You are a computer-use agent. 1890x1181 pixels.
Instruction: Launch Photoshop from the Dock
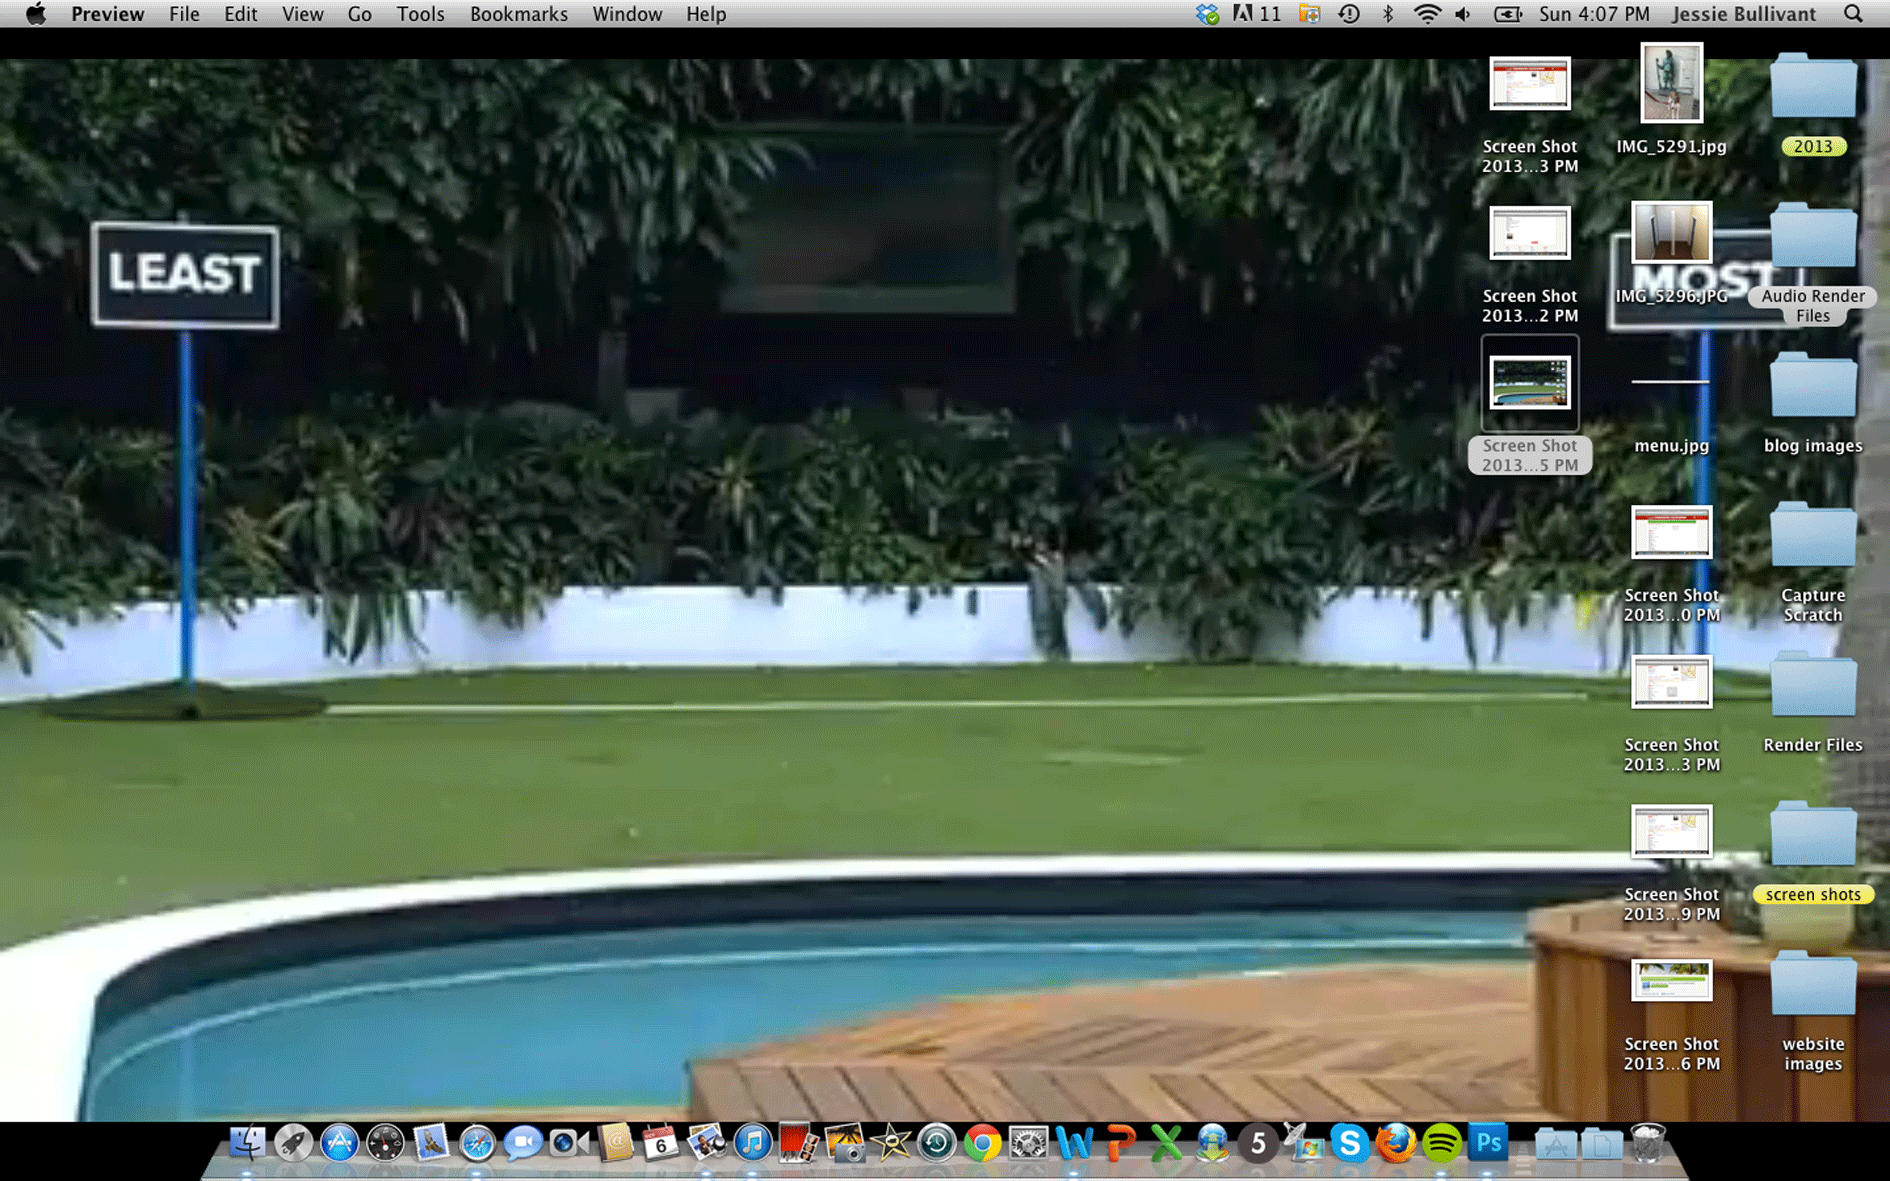[1489, 1143]
